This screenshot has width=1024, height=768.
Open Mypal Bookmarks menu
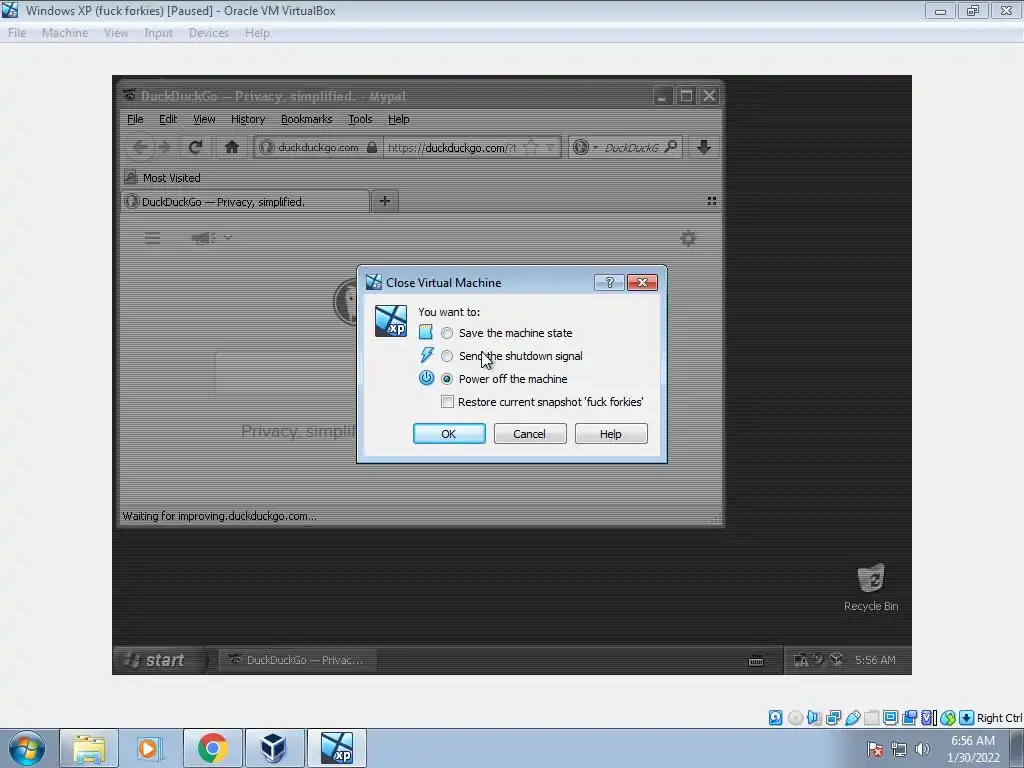tap(306, 119)
